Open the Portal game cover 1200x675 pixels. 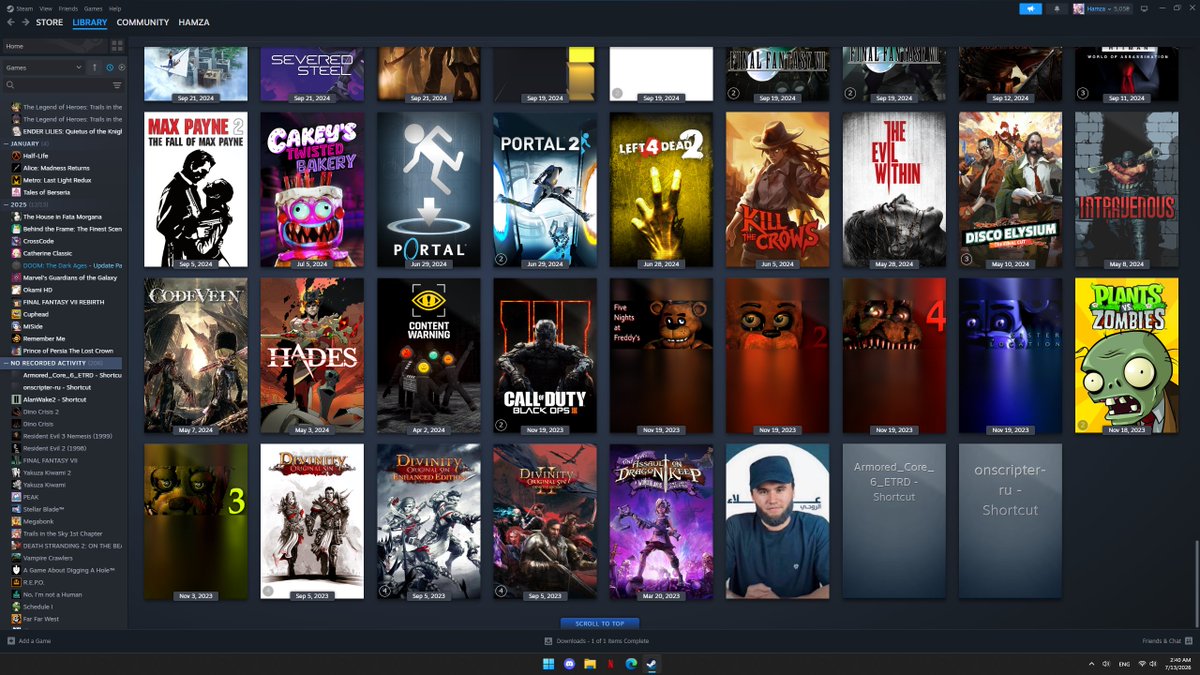[428, 189]
